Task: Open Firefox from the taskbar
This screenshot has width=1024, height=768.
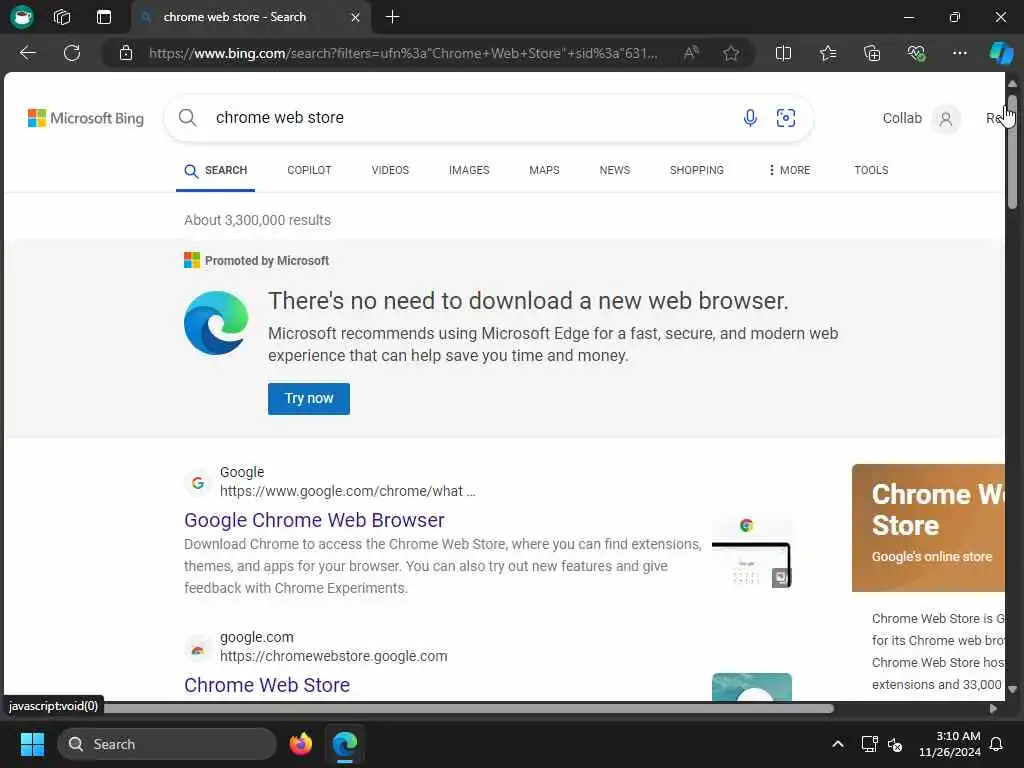Action: (x=300, y=744)
